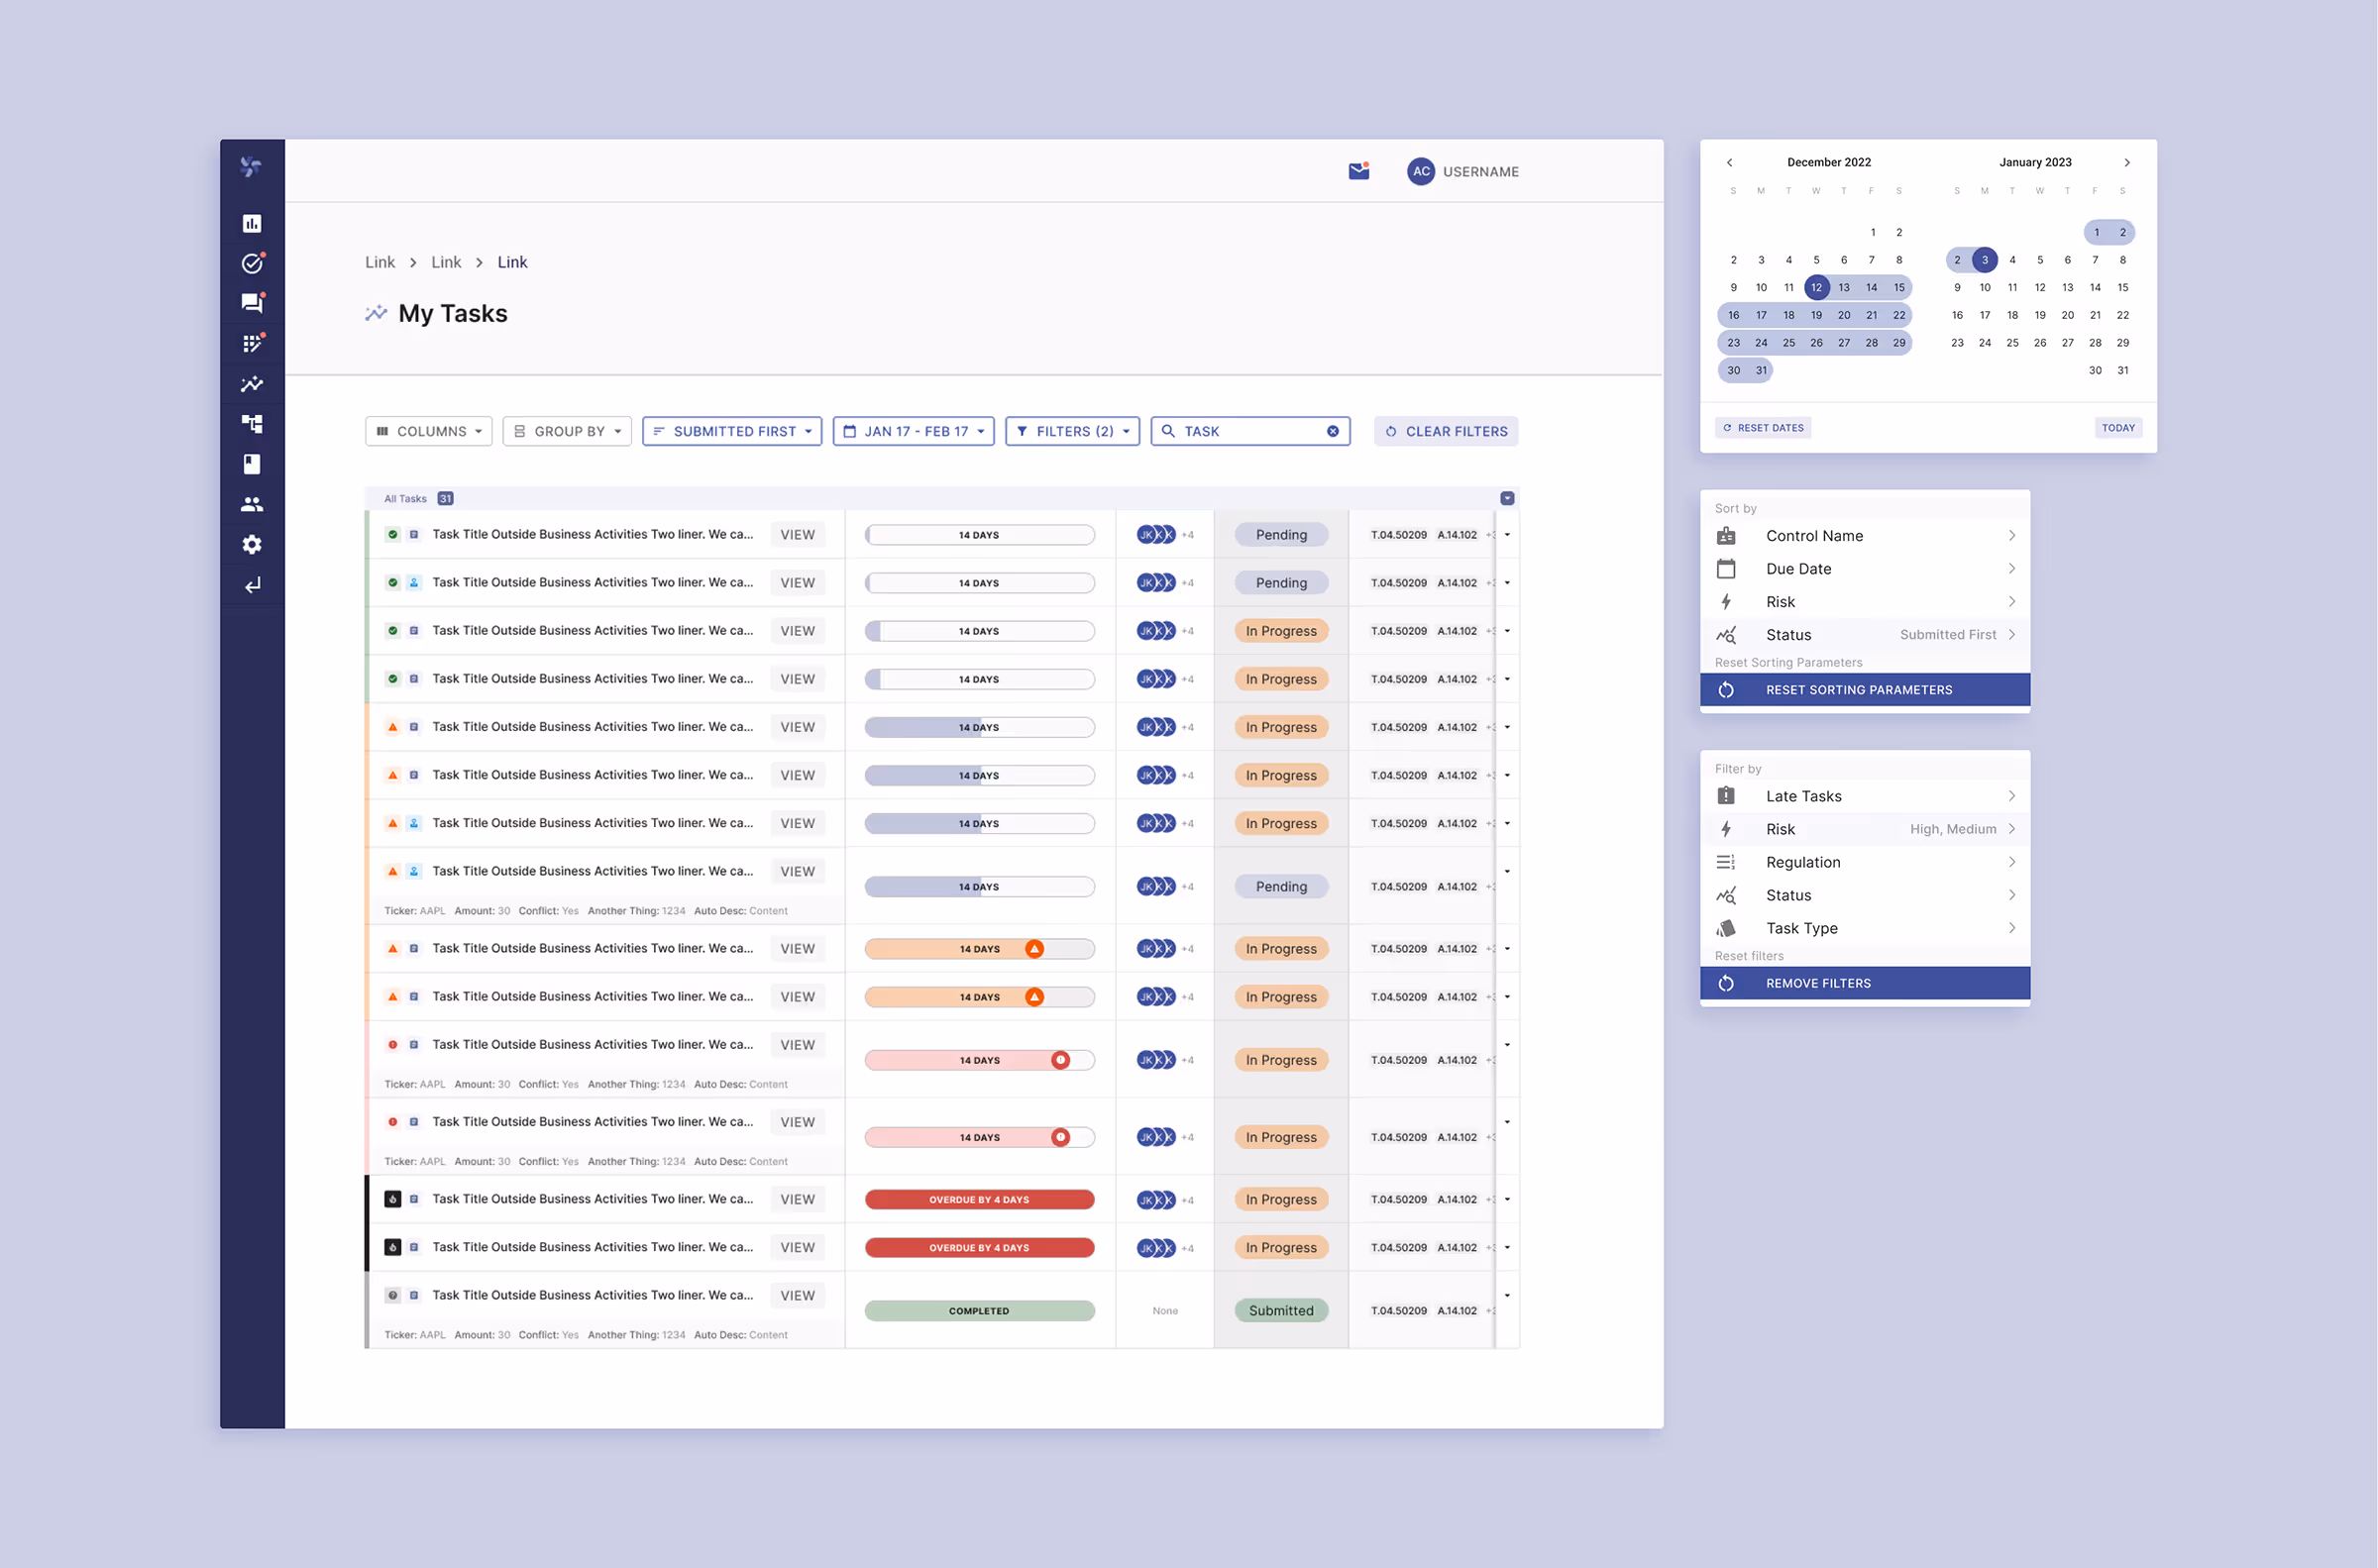Clear the TASK search field text
The height and width of the screenshot is (1568, 2378).
click(1332, 431)
